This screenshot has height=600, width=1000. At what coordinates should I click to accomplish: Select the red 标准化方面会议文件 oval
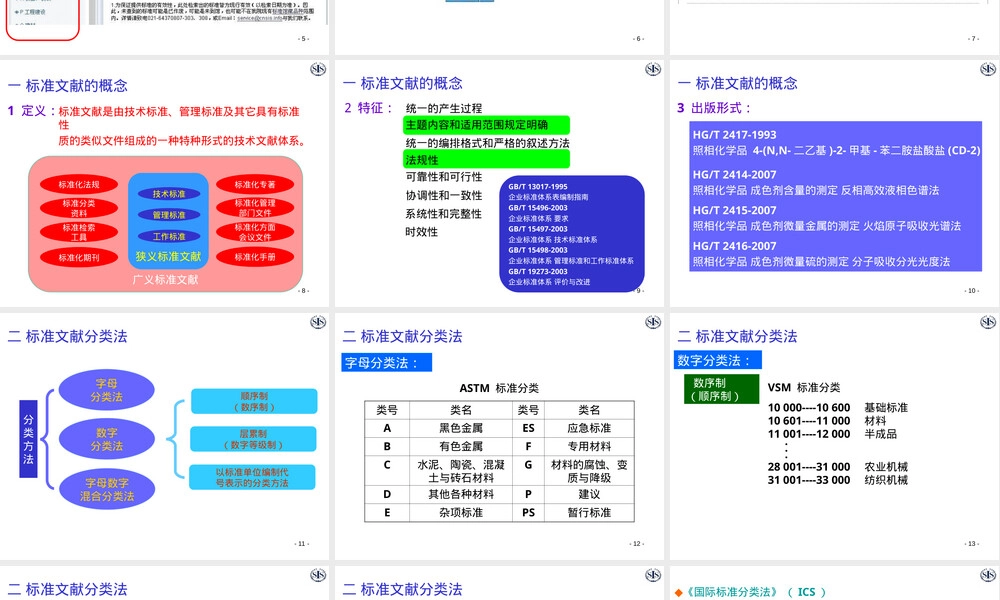click(x=255, y=232)
